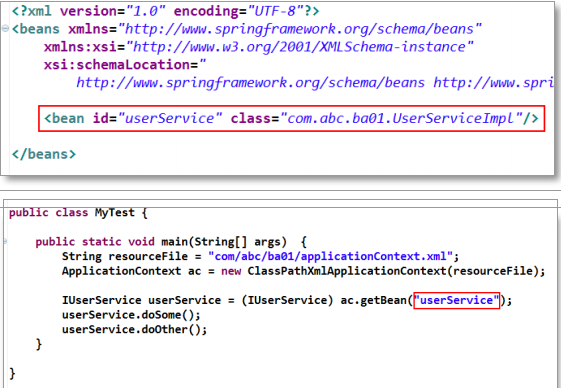Select the class "com.abc.ba01.UserServiceImpl" value

[x=401, y=118]
